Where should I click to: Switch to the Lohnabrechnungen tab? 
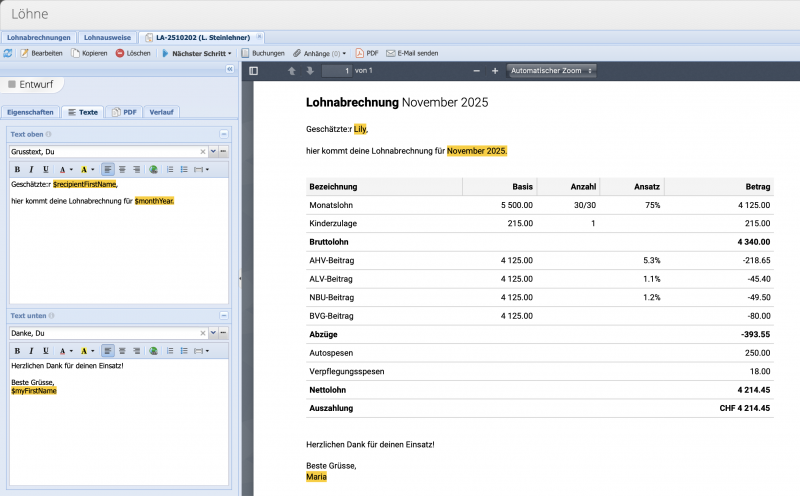click(39, 37)
